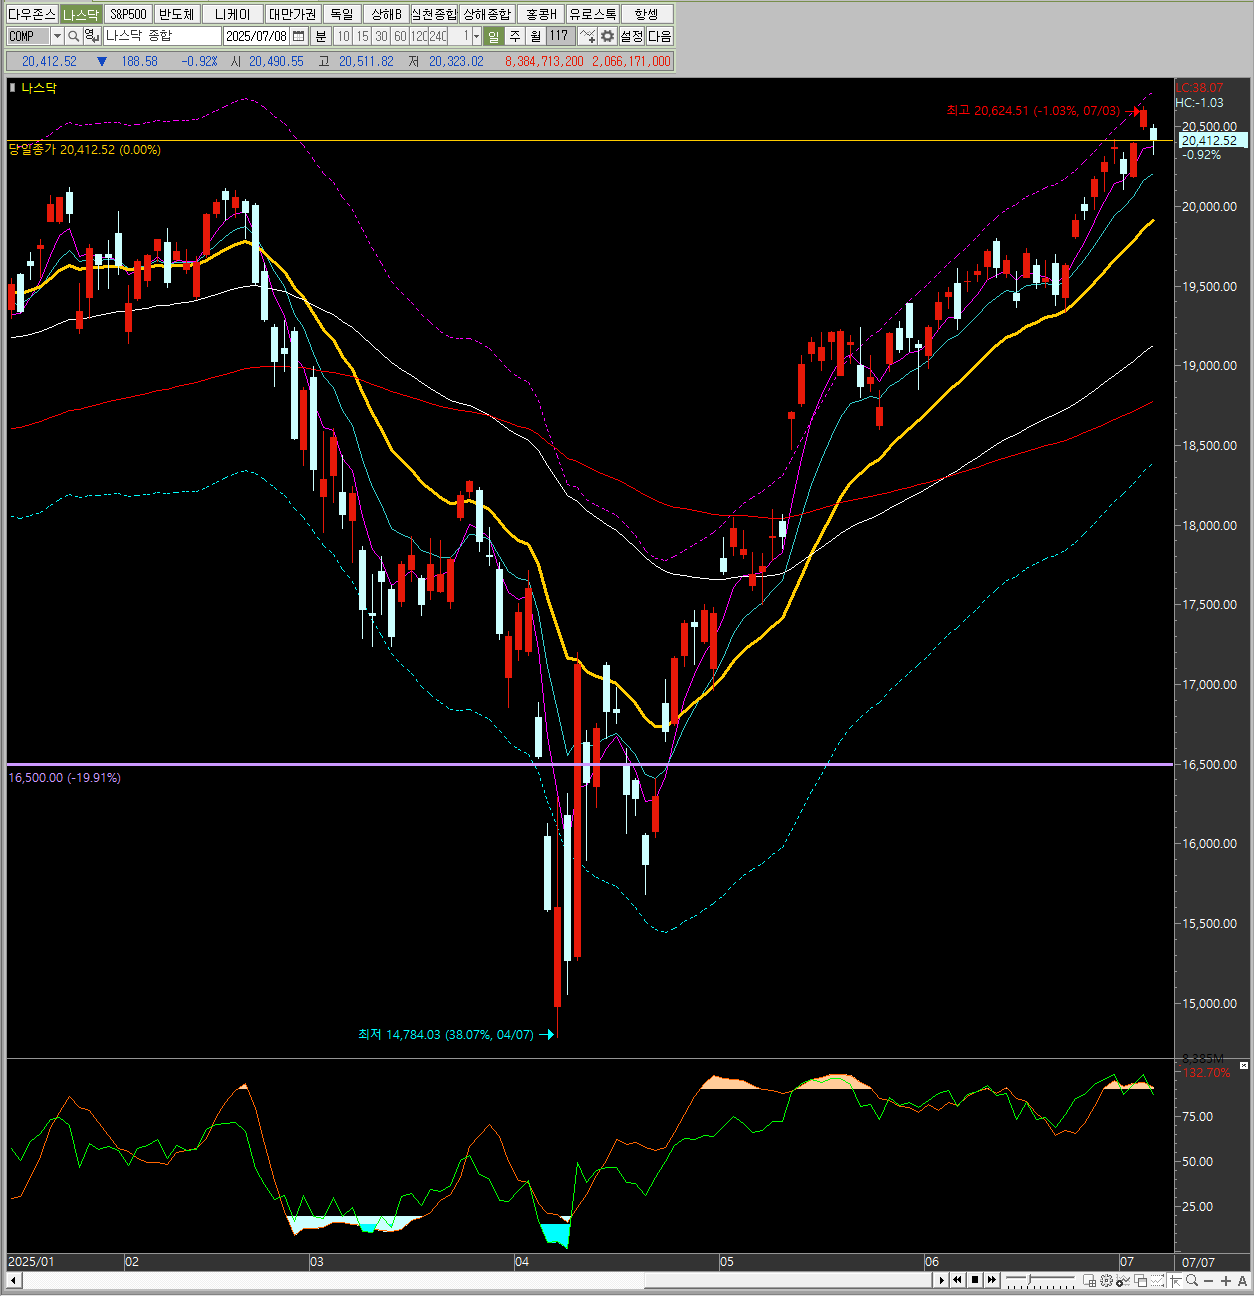Open chart settings gear in top toolbar

point(607,36)
